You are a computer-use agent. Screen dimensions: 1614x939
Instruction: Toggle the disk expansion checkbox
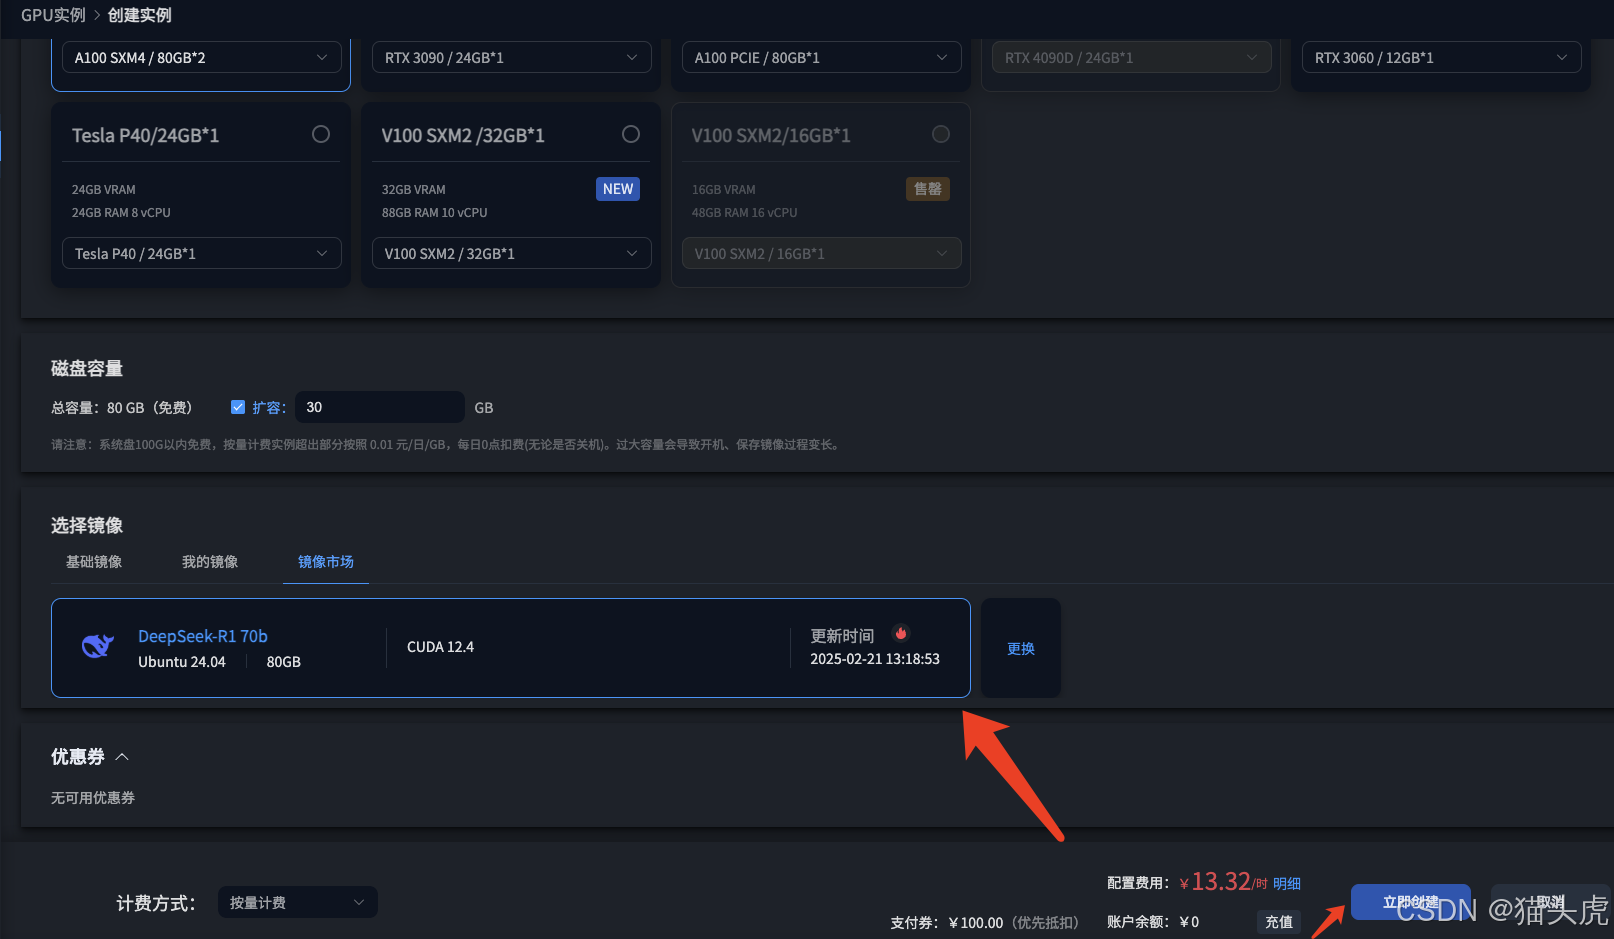pos(238,407)
